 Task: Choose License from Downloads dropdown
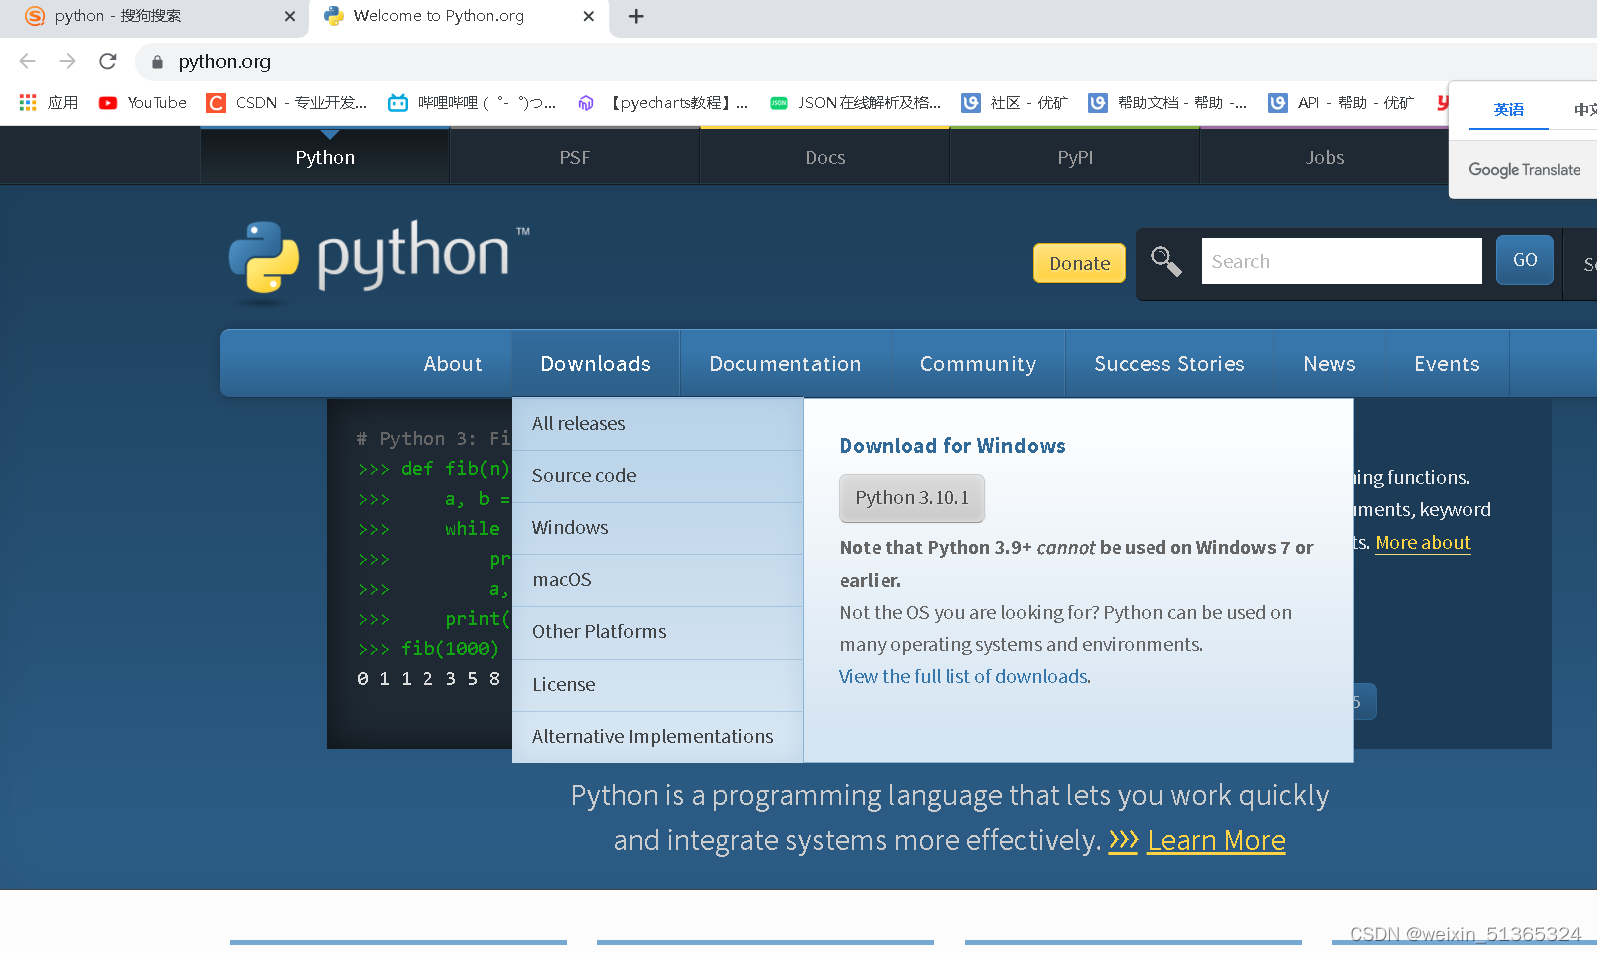(x=657, y=685)
